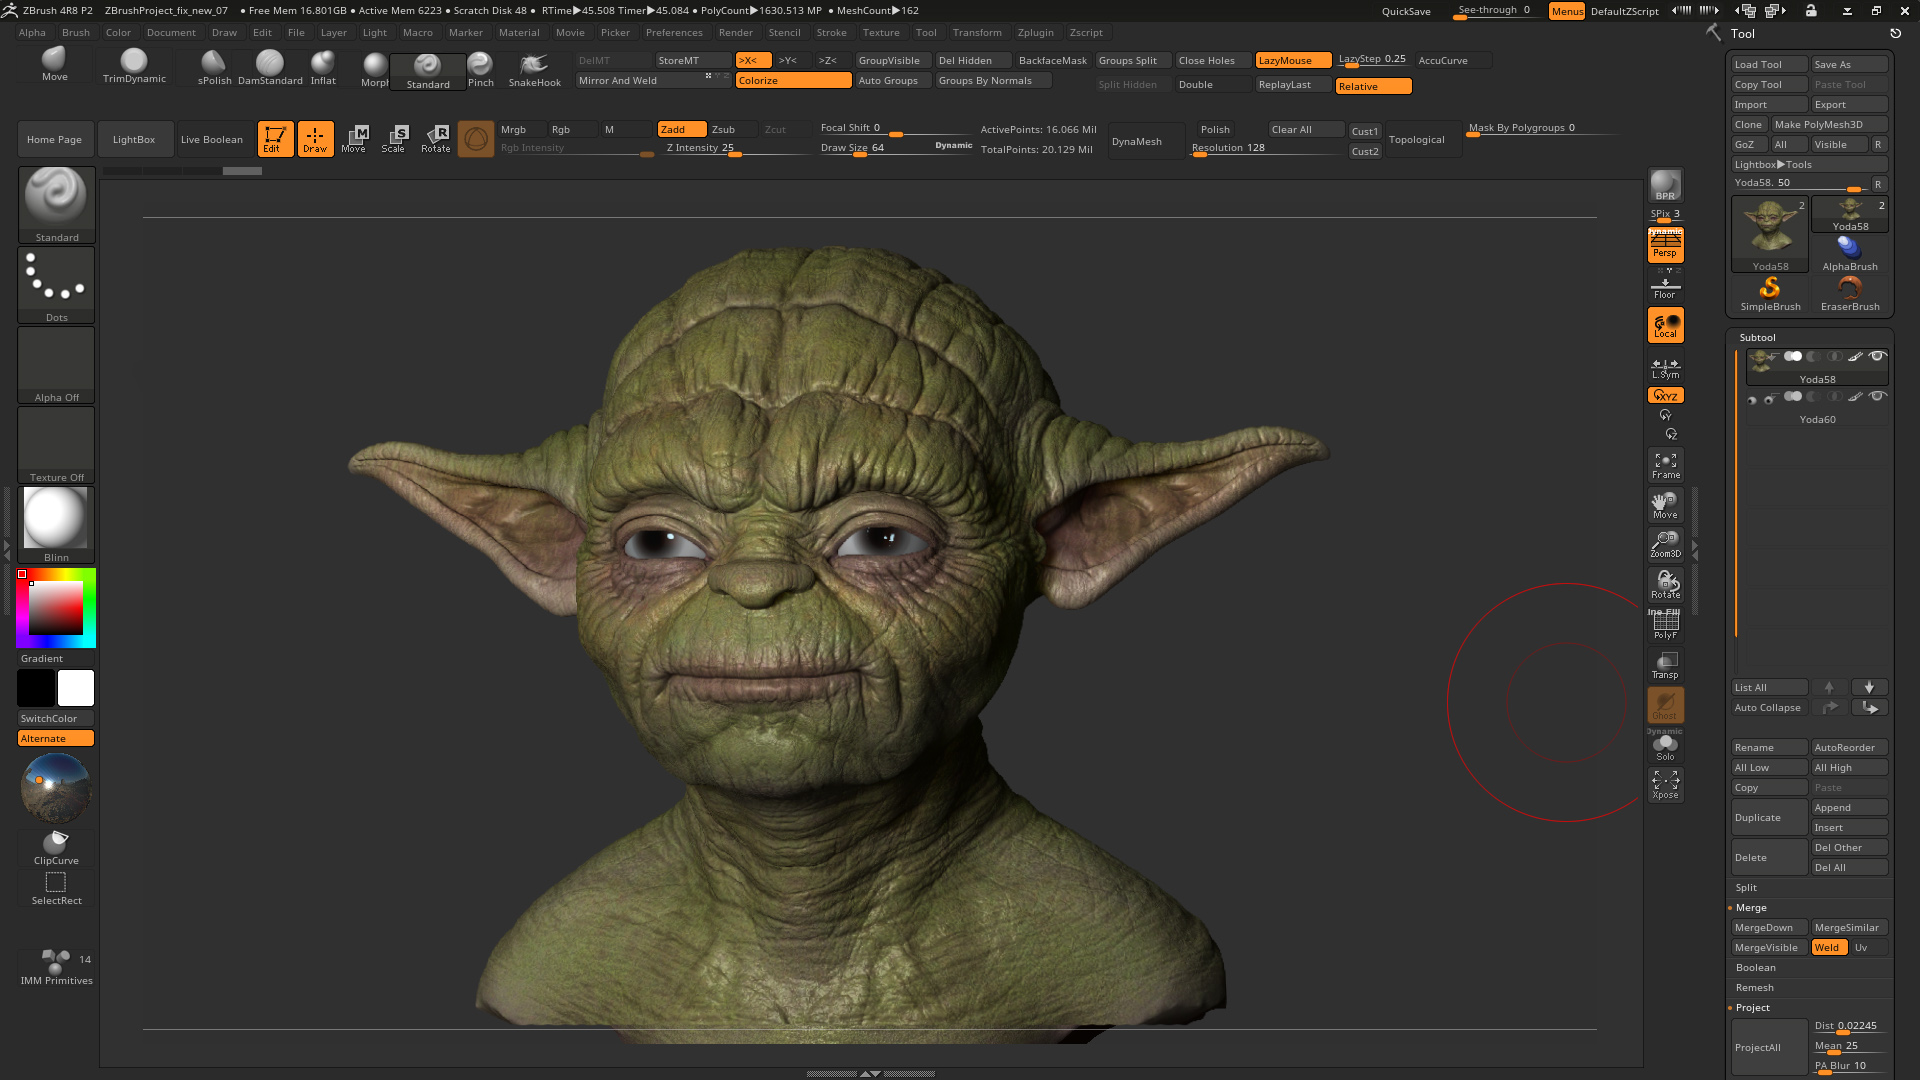Click the Zoom3D navigation icon
This screenshot has width=1920, height=1080.
coord(1665,545)
